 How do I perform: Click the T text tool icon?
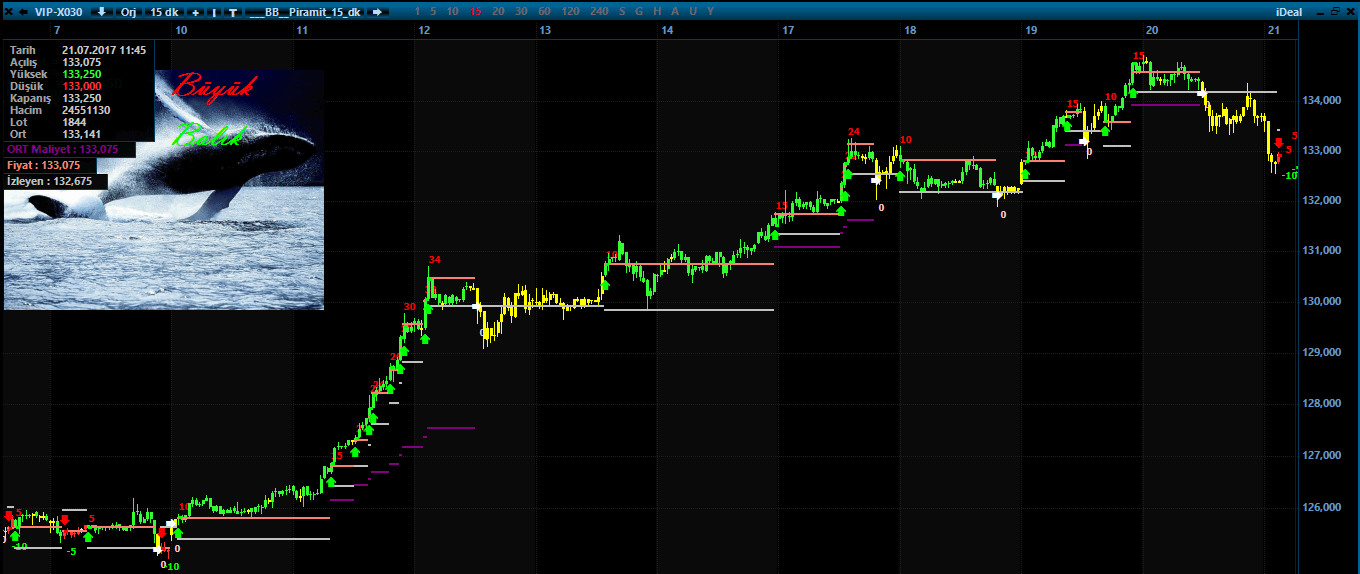[233, 11]
